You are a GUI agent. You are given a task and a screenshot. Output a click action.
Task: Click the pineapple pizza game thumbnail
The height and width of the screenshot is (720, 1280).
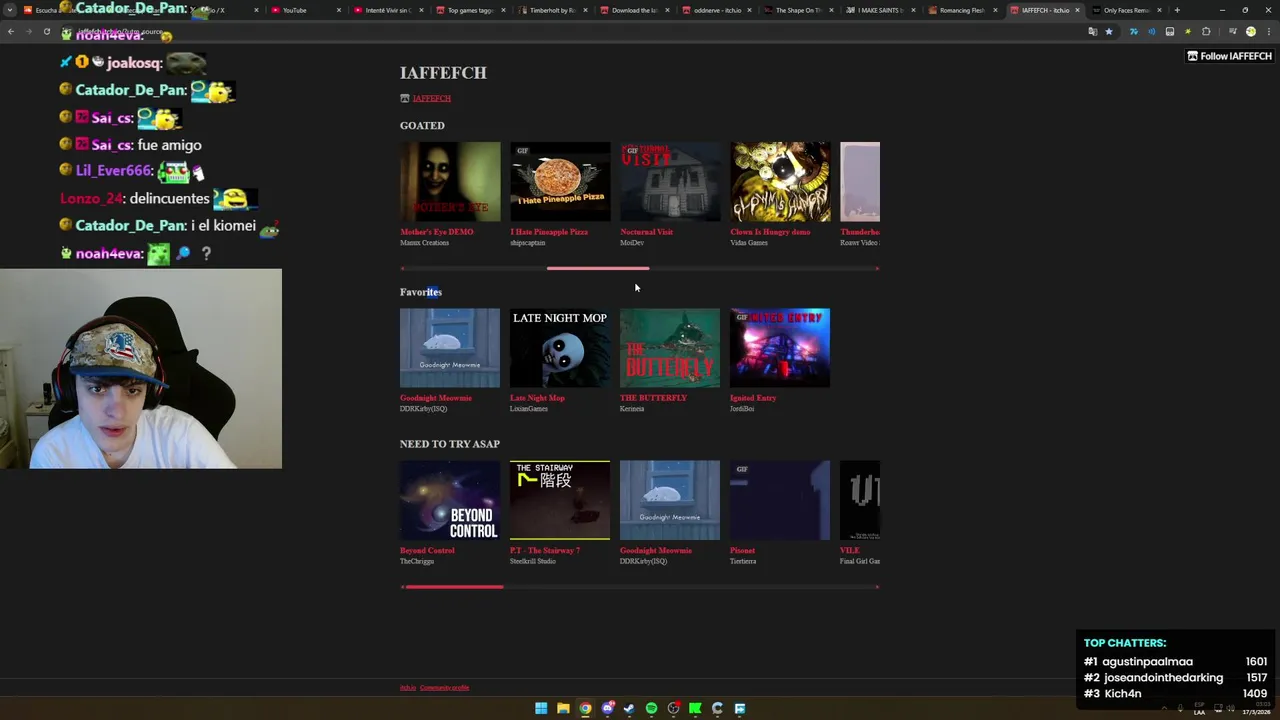click(x=560, y=182)
